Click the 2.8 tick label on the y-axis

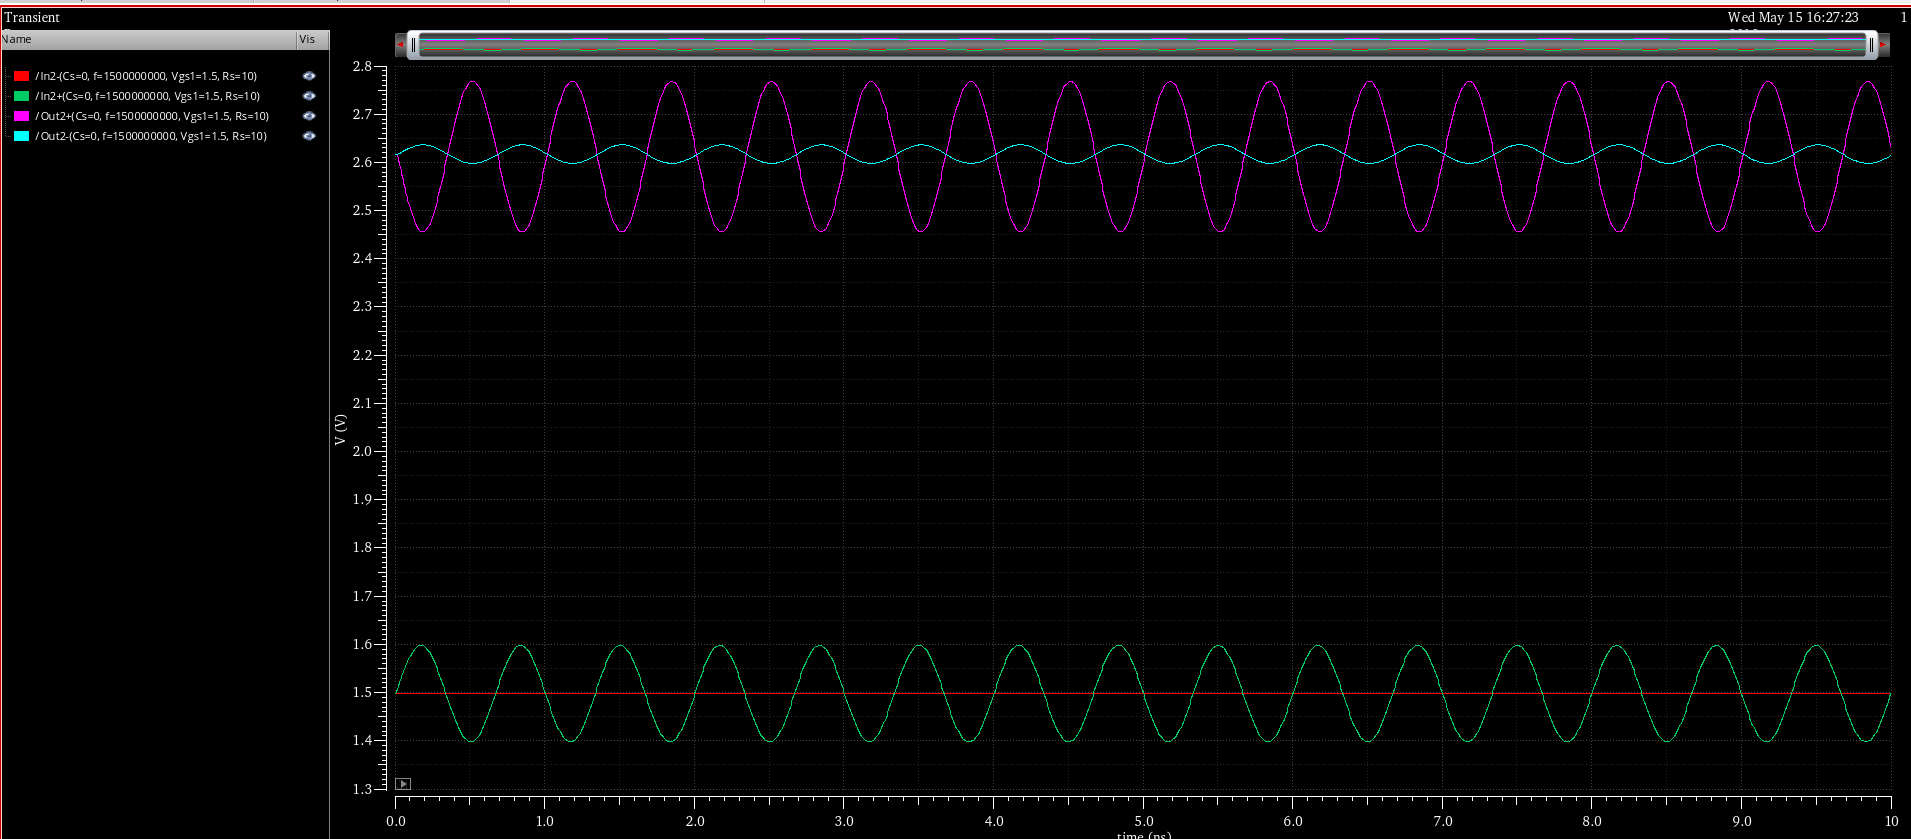point(362,66)
